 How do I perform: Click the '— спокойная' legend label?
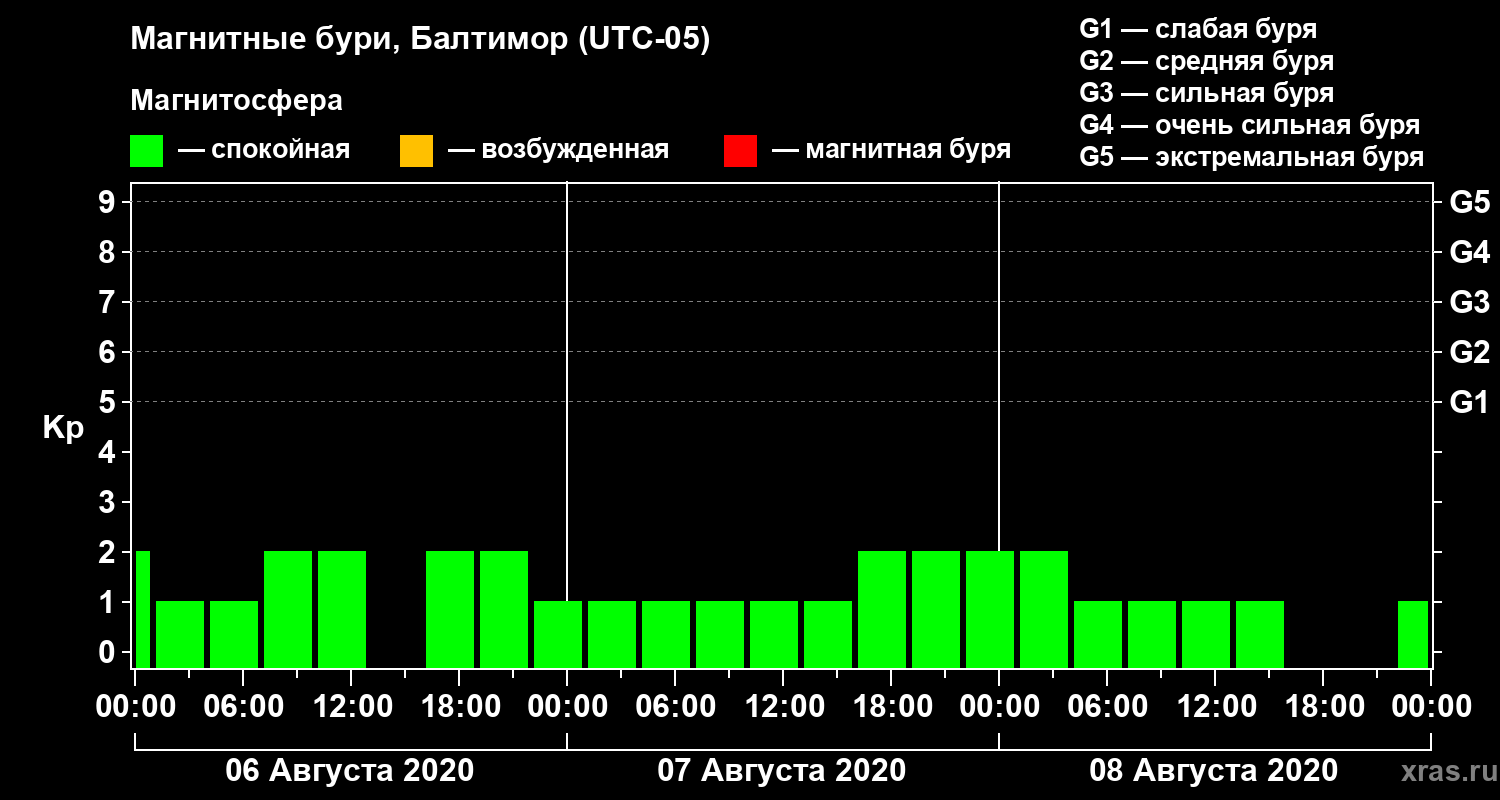click(x=264, y=151)
